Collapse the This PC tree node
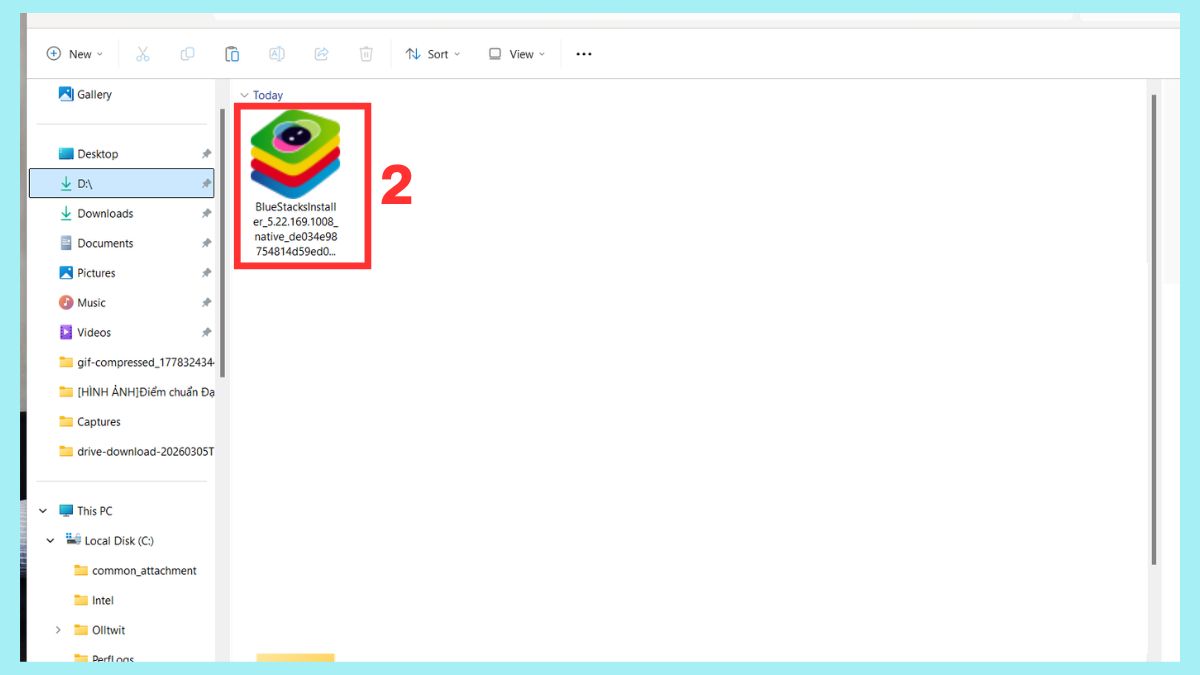Image resolution: width=1200 pixels, height=675 pixels. pos(43,511)
